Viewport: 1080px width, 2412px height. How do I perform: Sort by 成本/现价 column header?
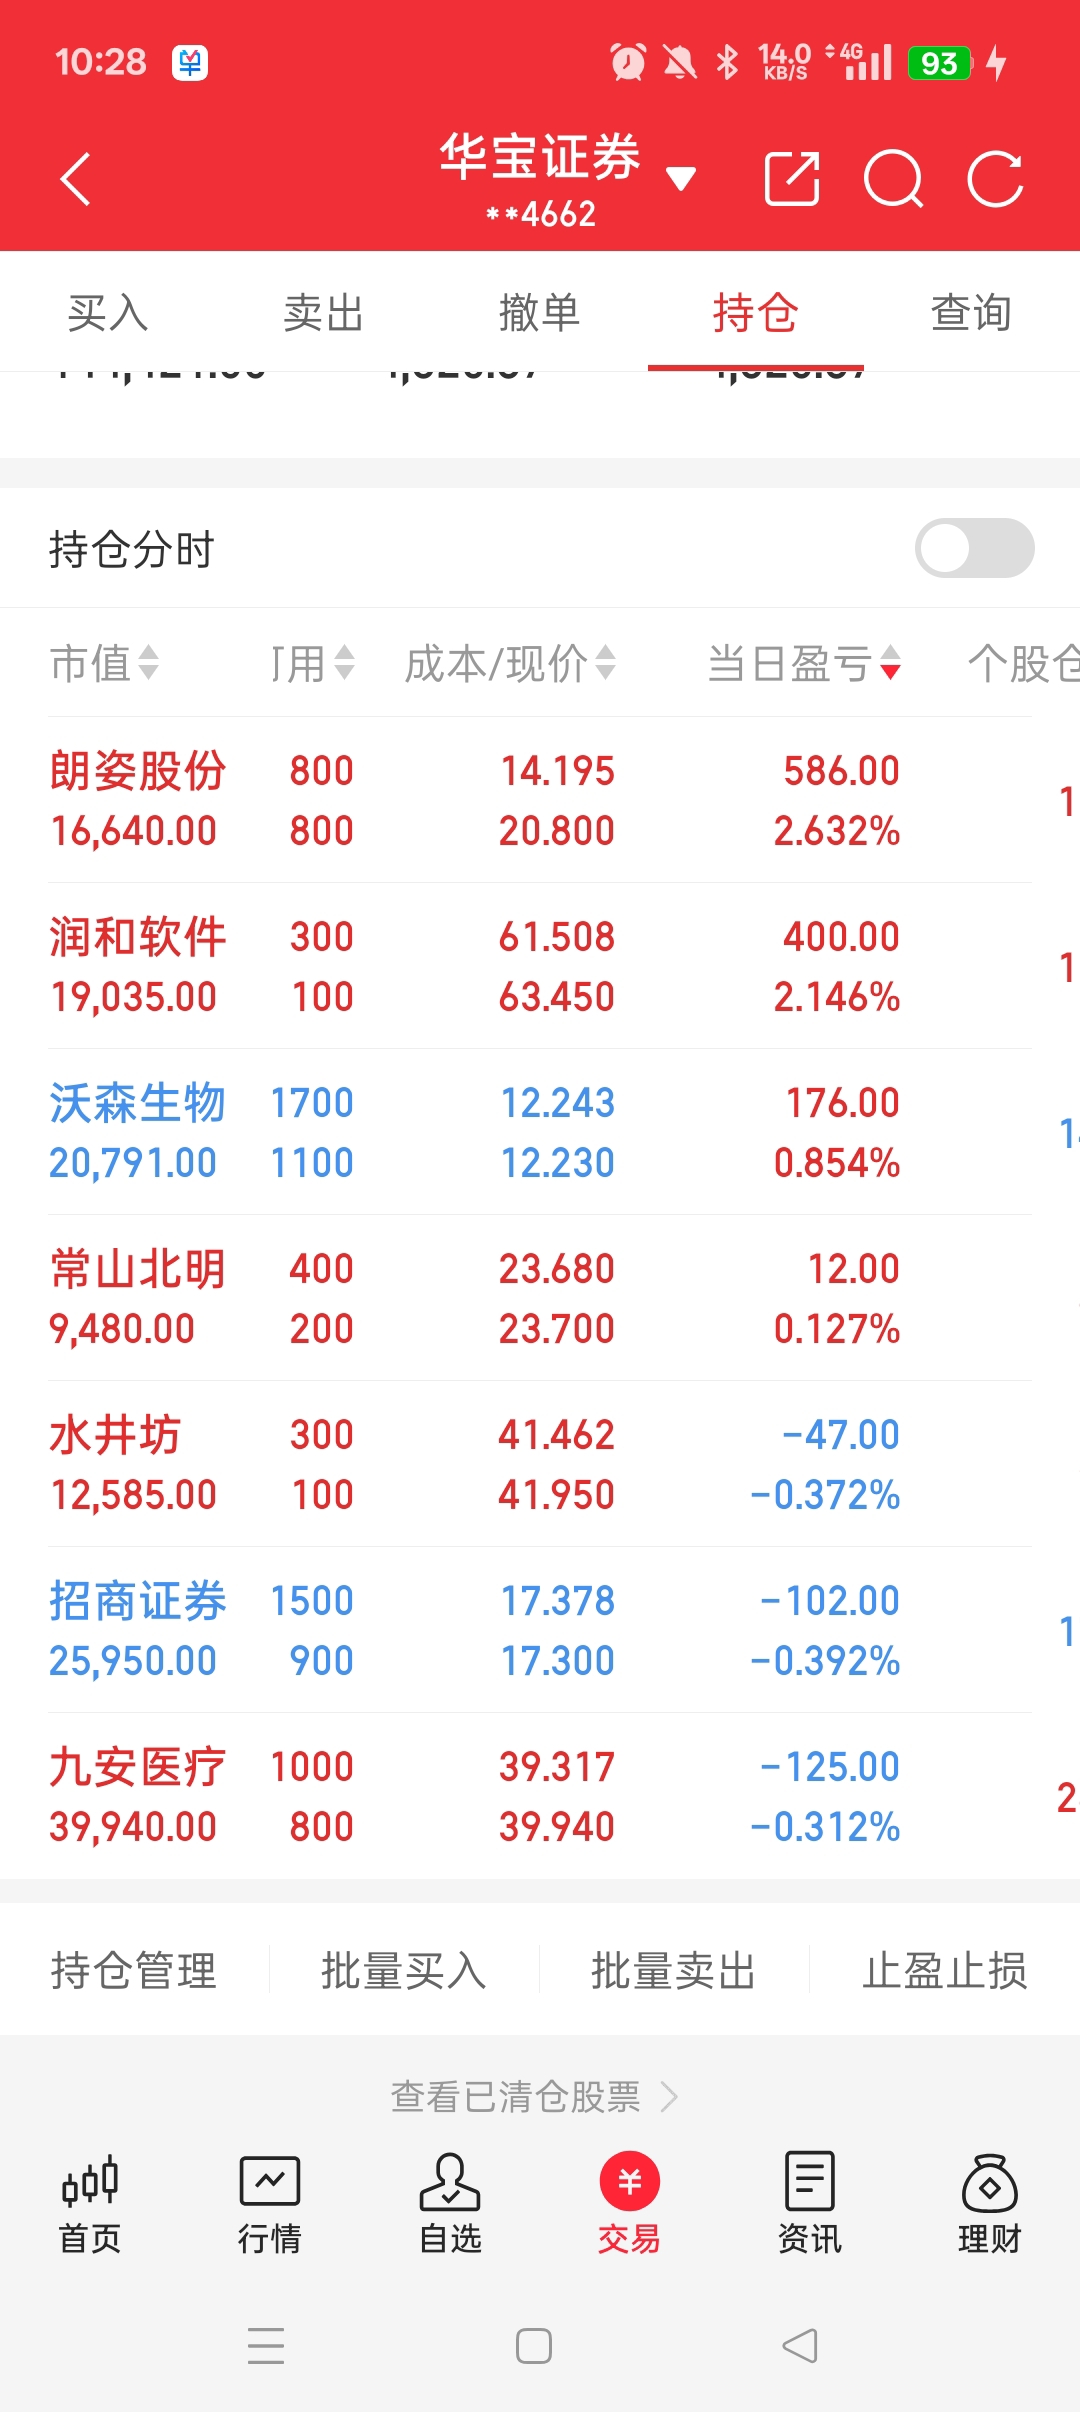click(x=509, y=663)
